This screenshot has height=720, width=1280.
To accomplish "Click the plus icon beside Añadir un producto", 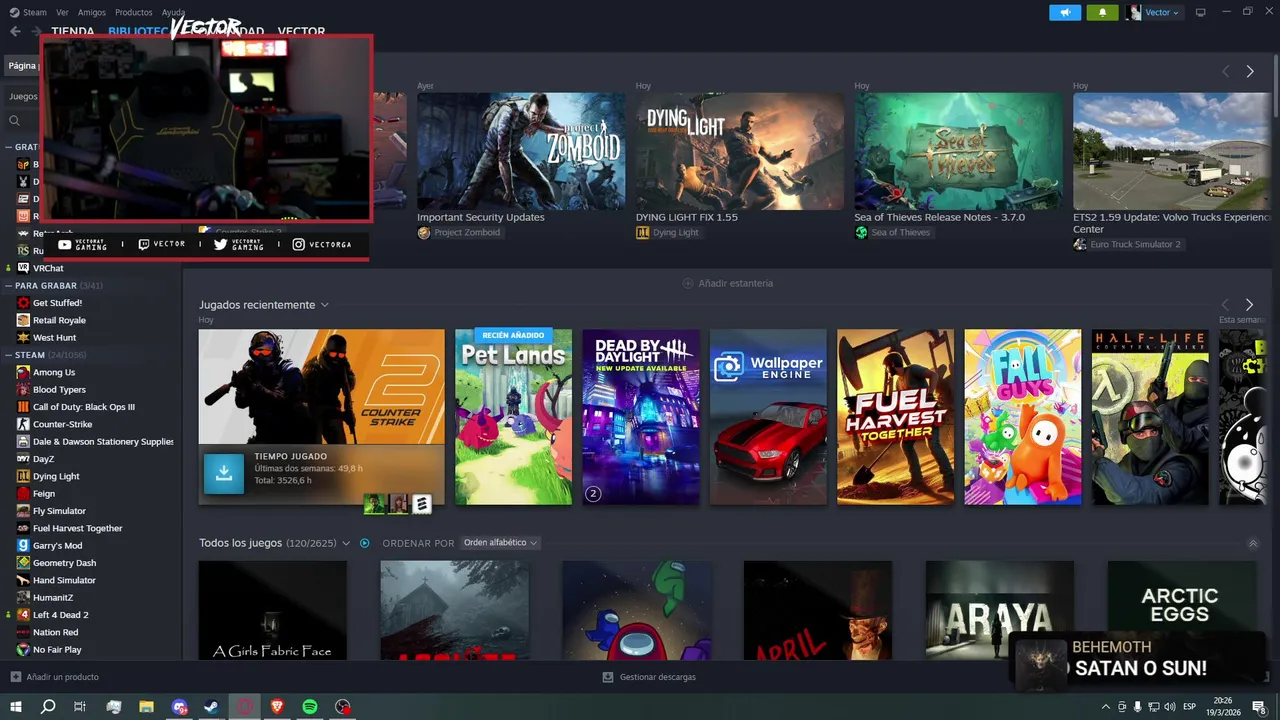I will (15, 677).
